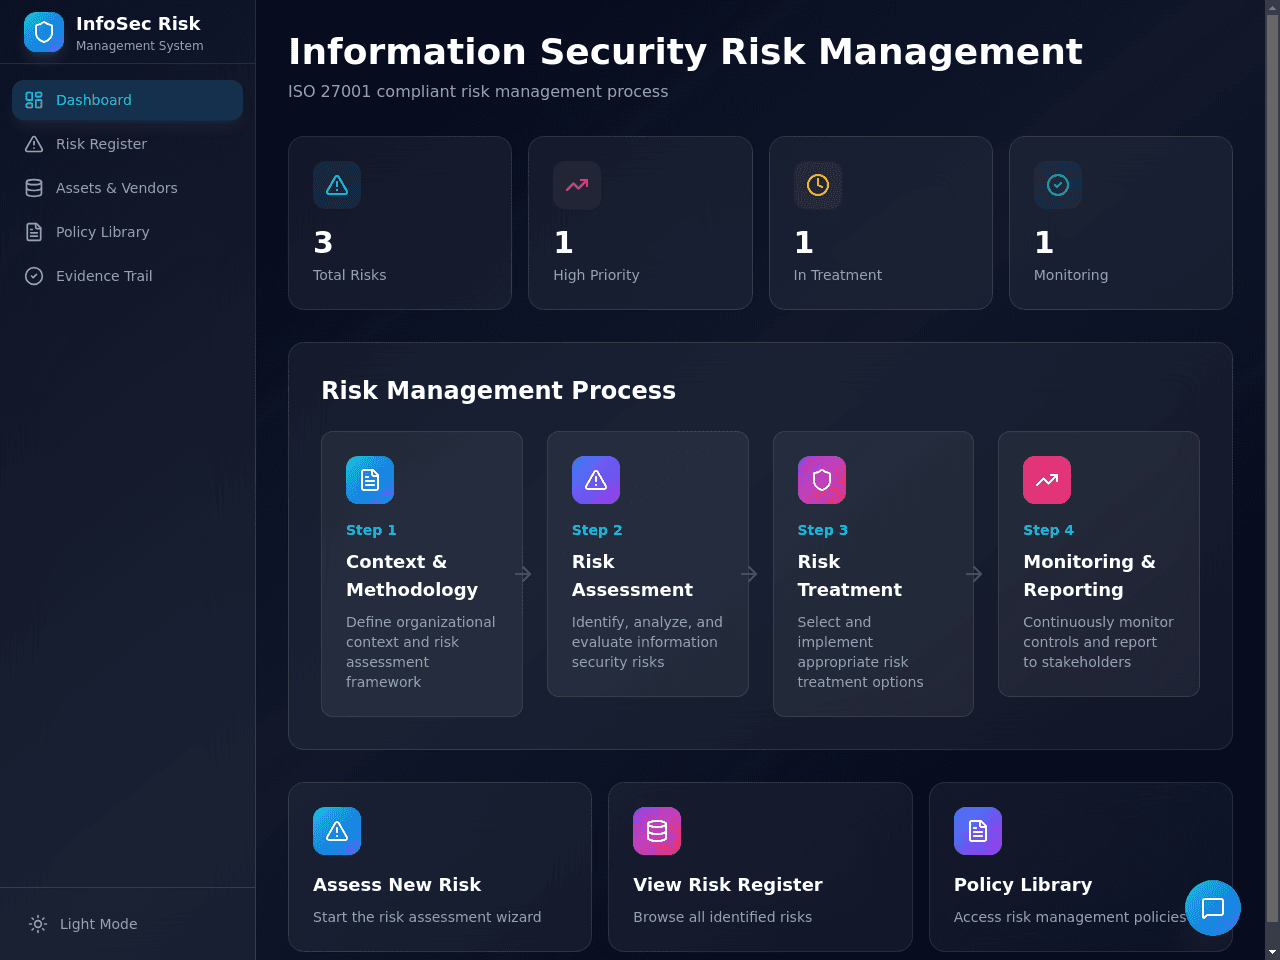Image resolution: width=1280 pixels, height=960 pixels.
Task: Open the Dashboard sidebar item
Action: tap(127, 100)
